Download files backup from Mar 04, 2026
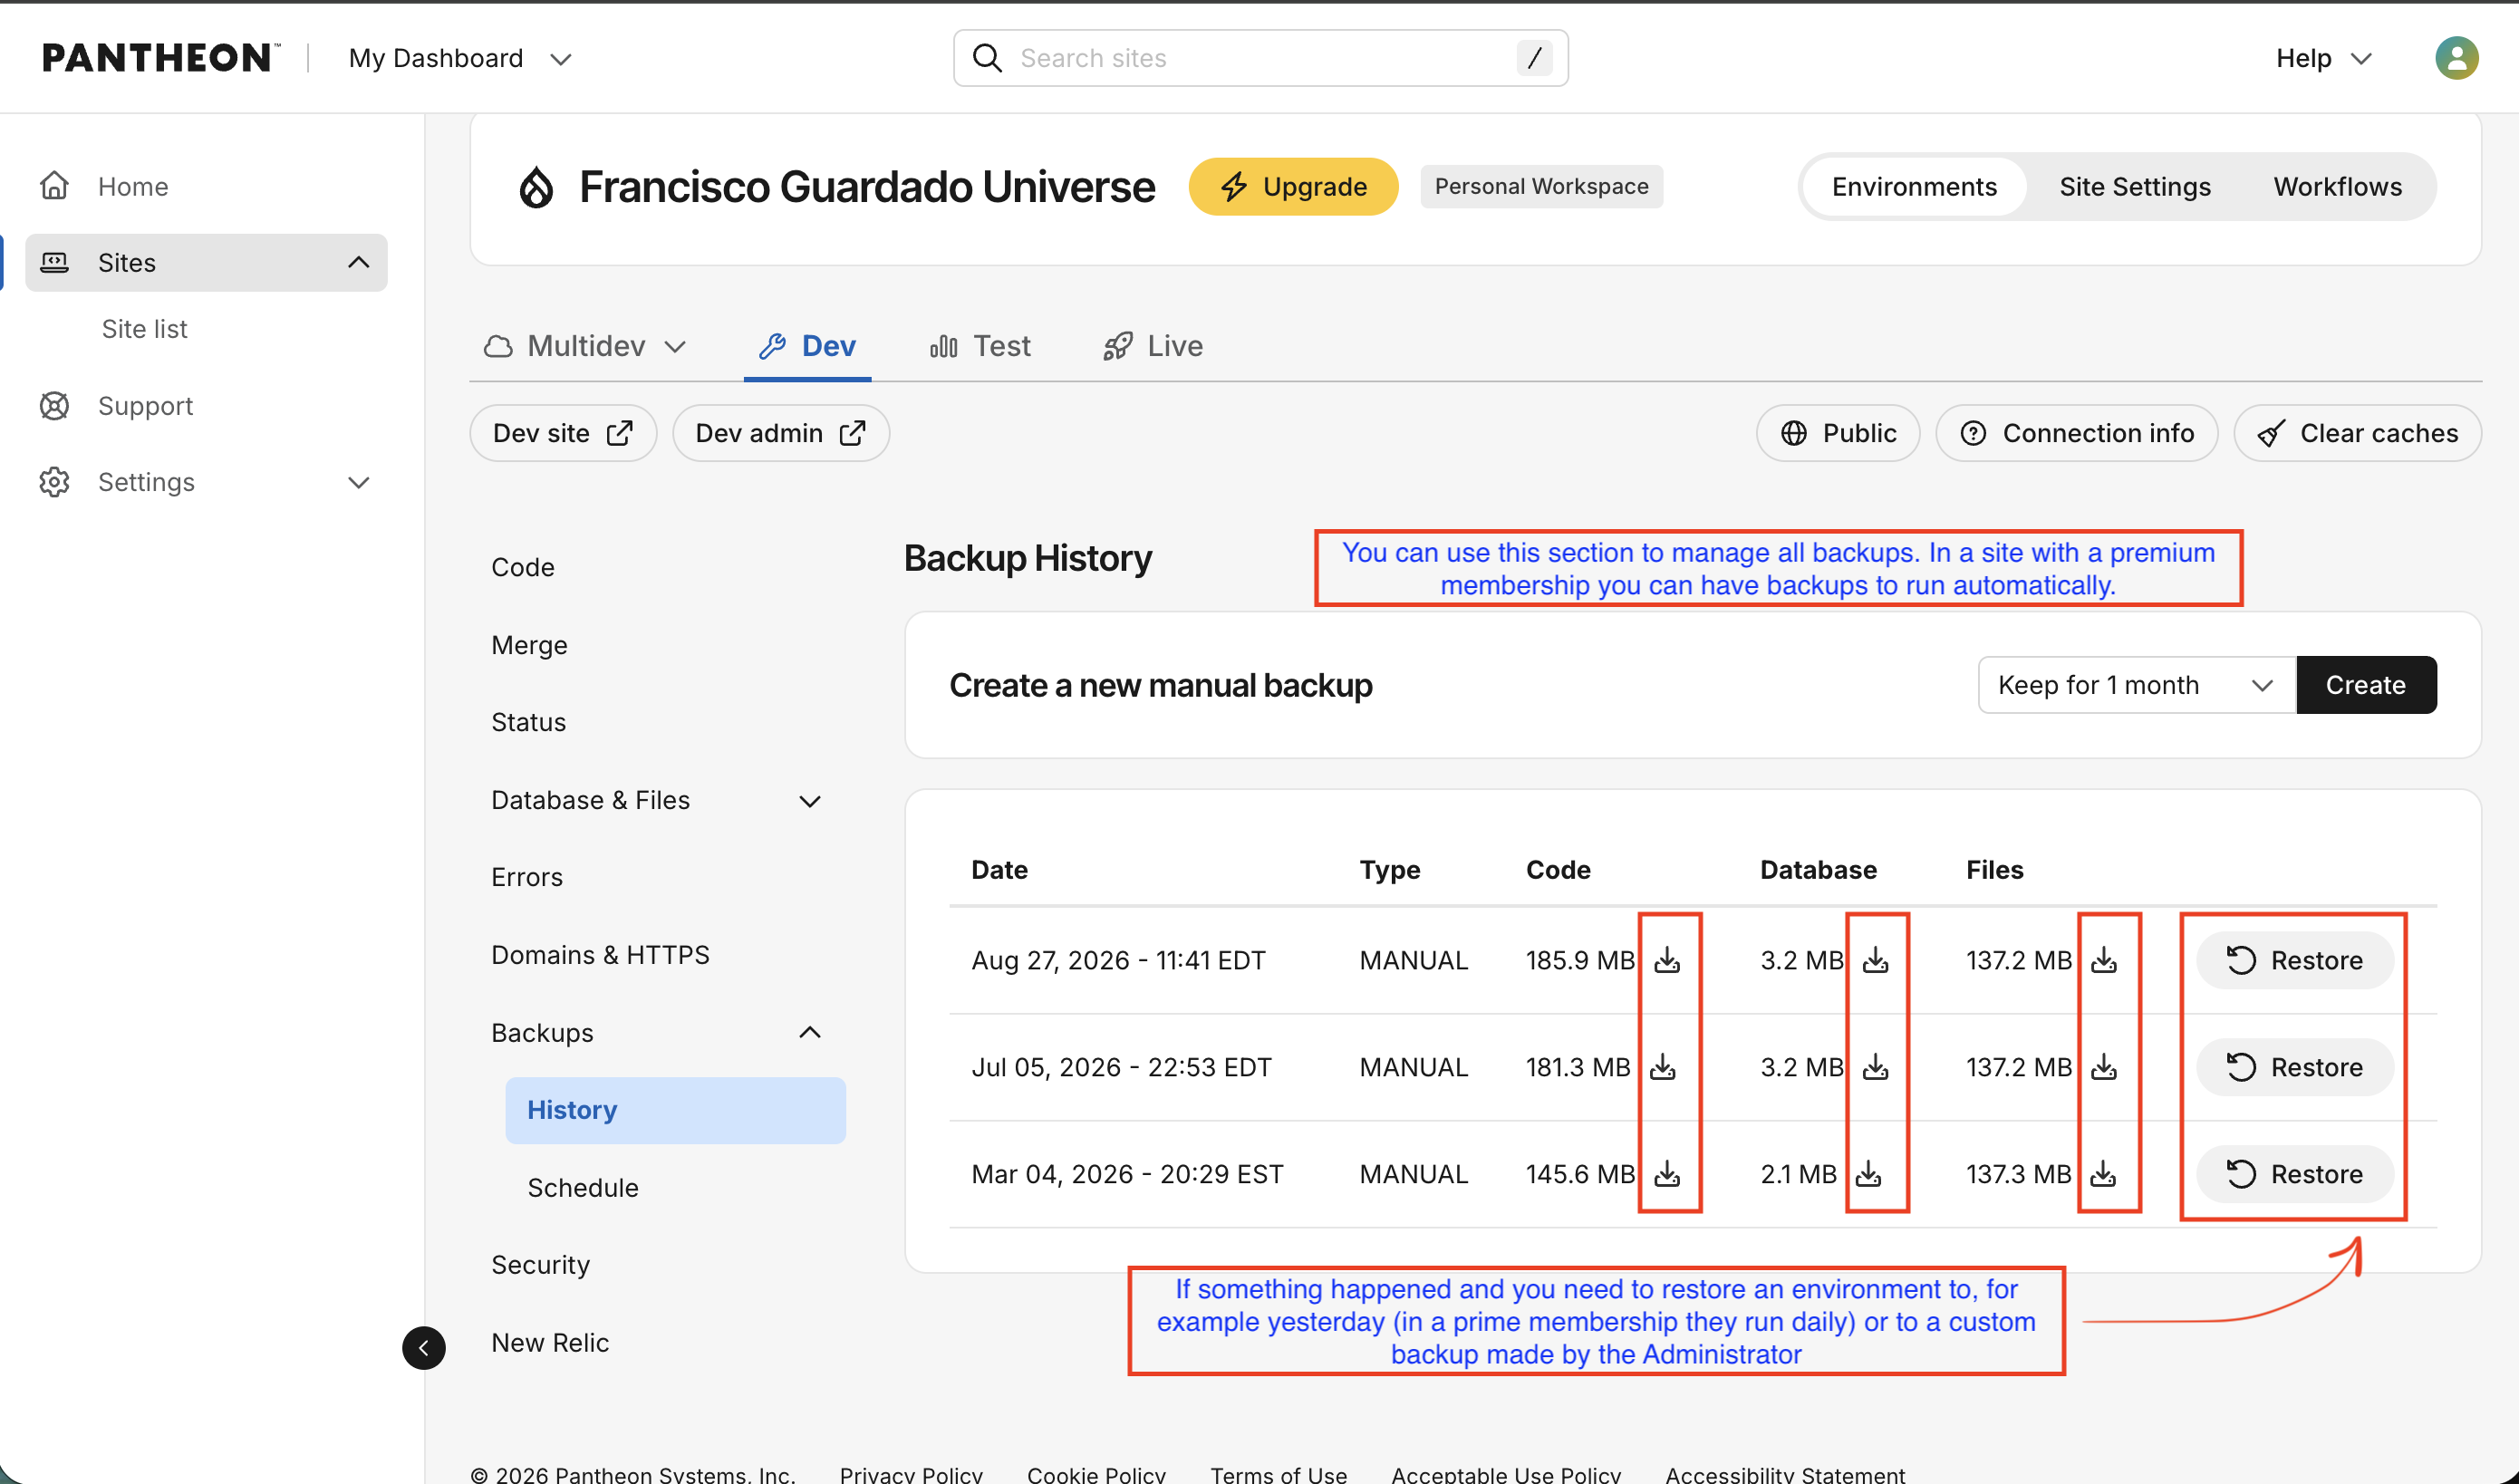The width and height of the screenshot is (2519, 1484). (x=2103, y=1173)
